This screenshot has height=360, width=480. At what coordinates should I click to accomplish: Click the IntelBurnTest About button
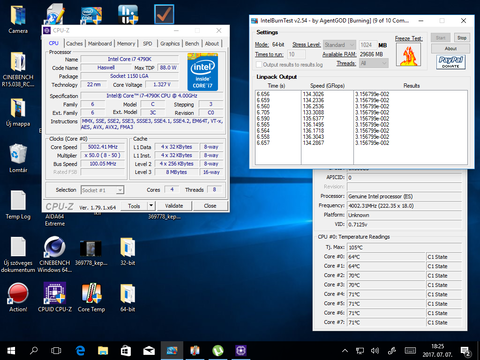[451, 48]
